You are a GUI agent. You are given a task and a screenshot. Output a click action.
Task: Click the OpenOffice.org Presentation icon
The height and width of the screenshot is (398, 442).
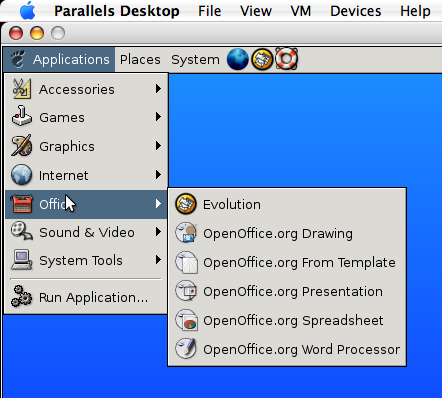(x=186, y=291)
